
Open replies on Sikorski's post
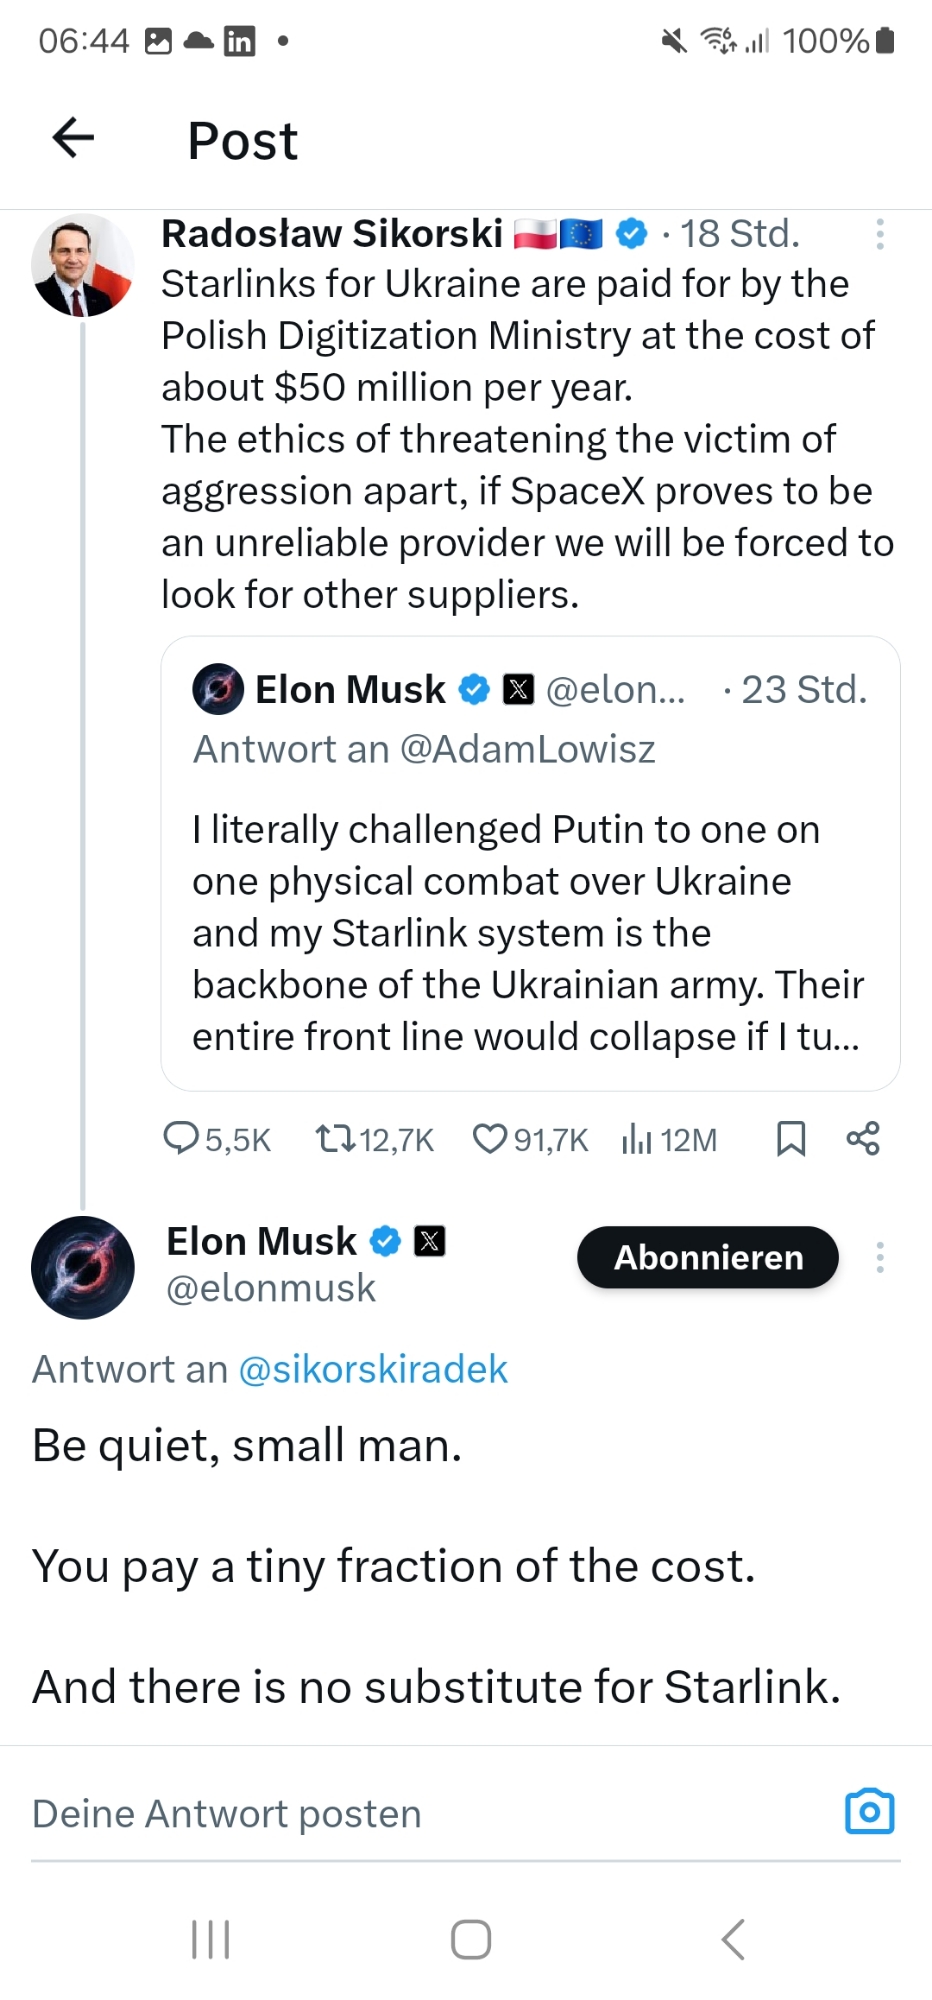pos(182,1138)
